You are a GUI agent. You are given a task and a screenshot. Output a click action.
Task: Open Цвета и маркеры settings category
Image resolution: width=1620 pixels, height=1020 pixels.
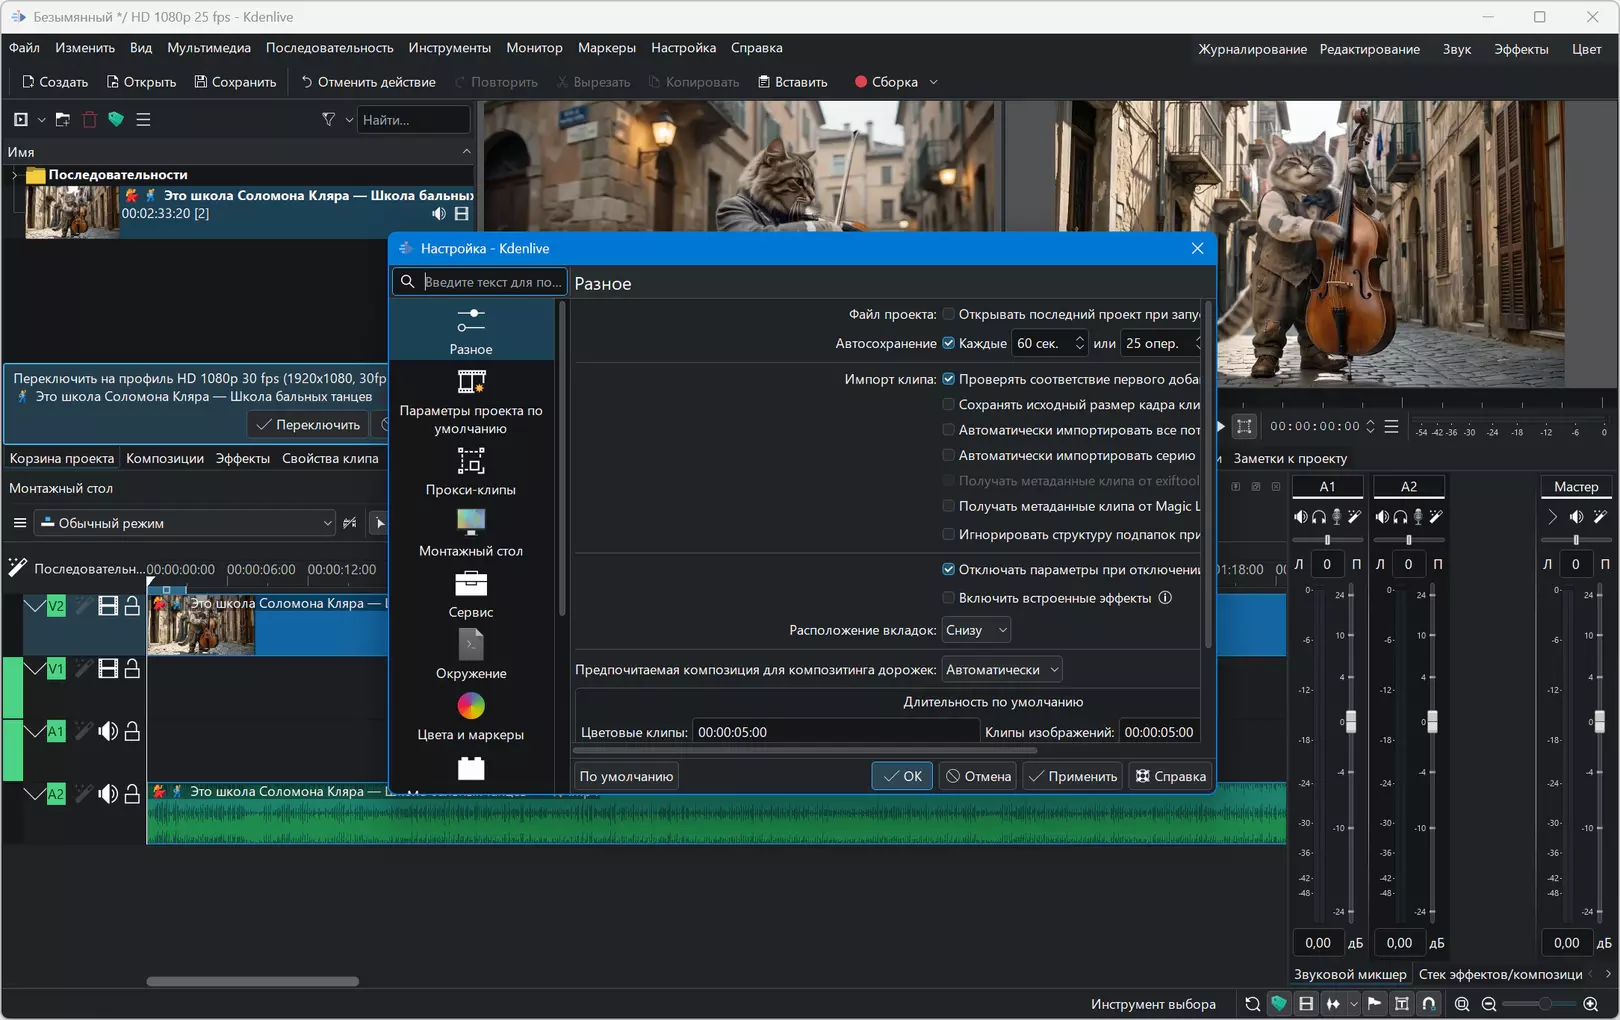471,716
